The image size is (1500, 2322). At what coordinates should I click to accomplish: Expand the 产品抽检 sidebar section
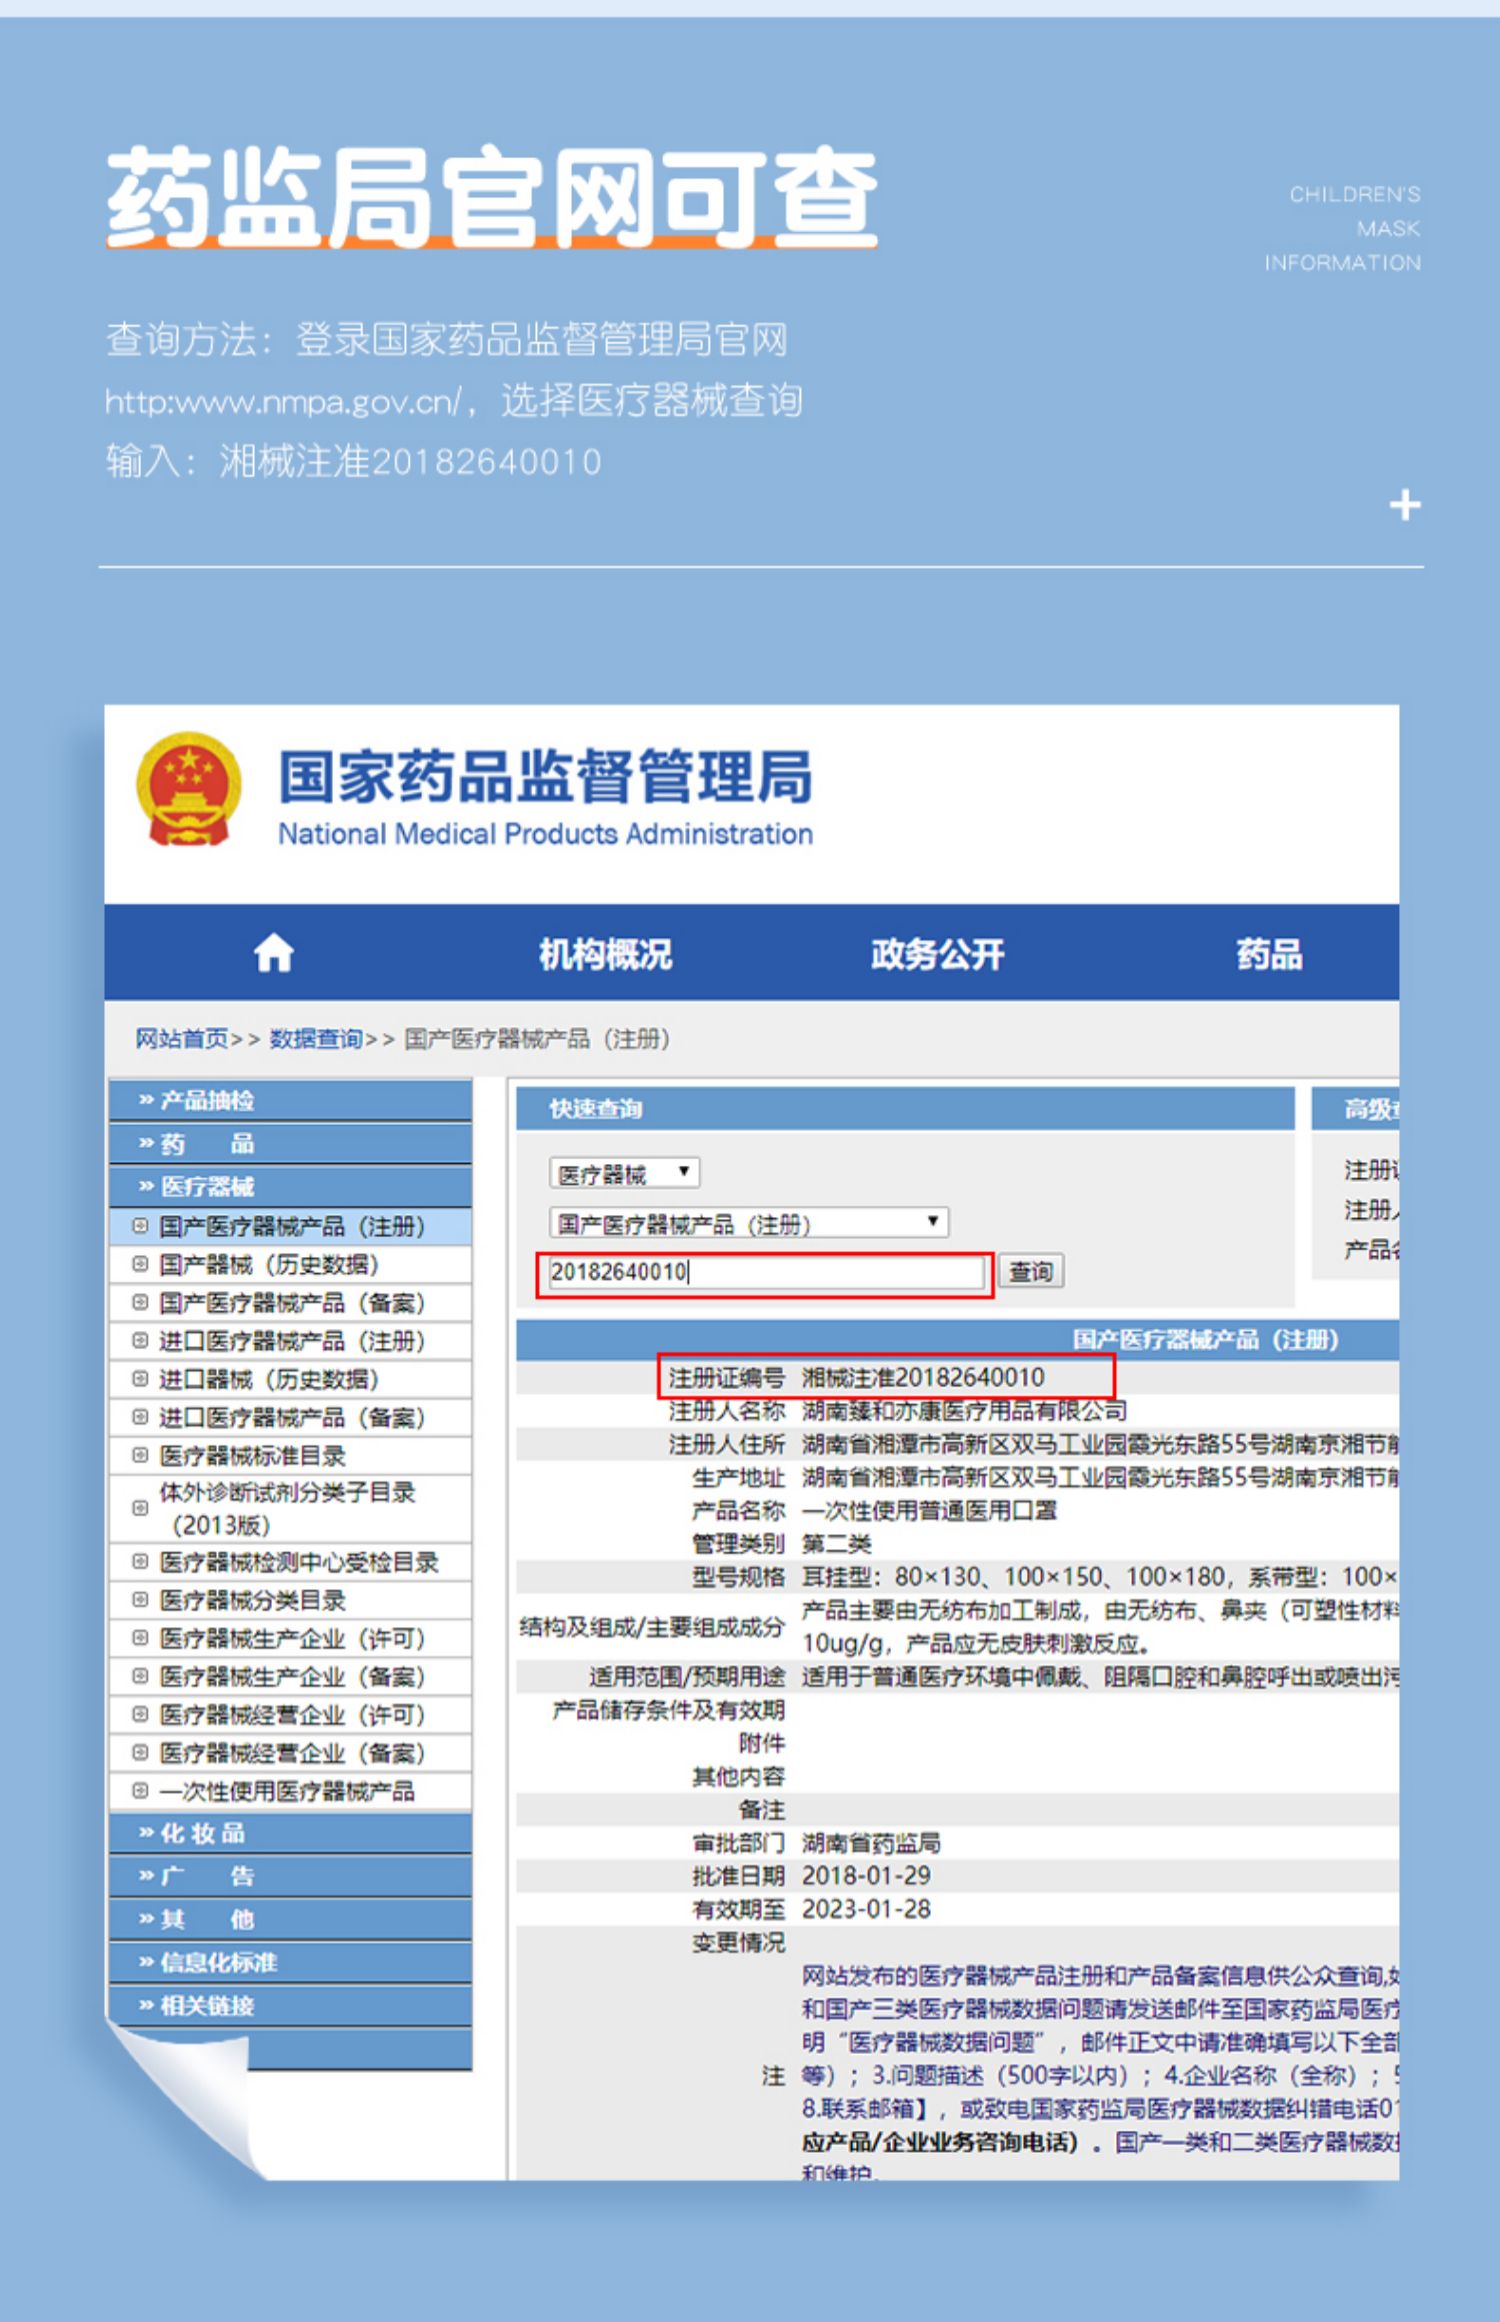click(x=290, y=1100)
